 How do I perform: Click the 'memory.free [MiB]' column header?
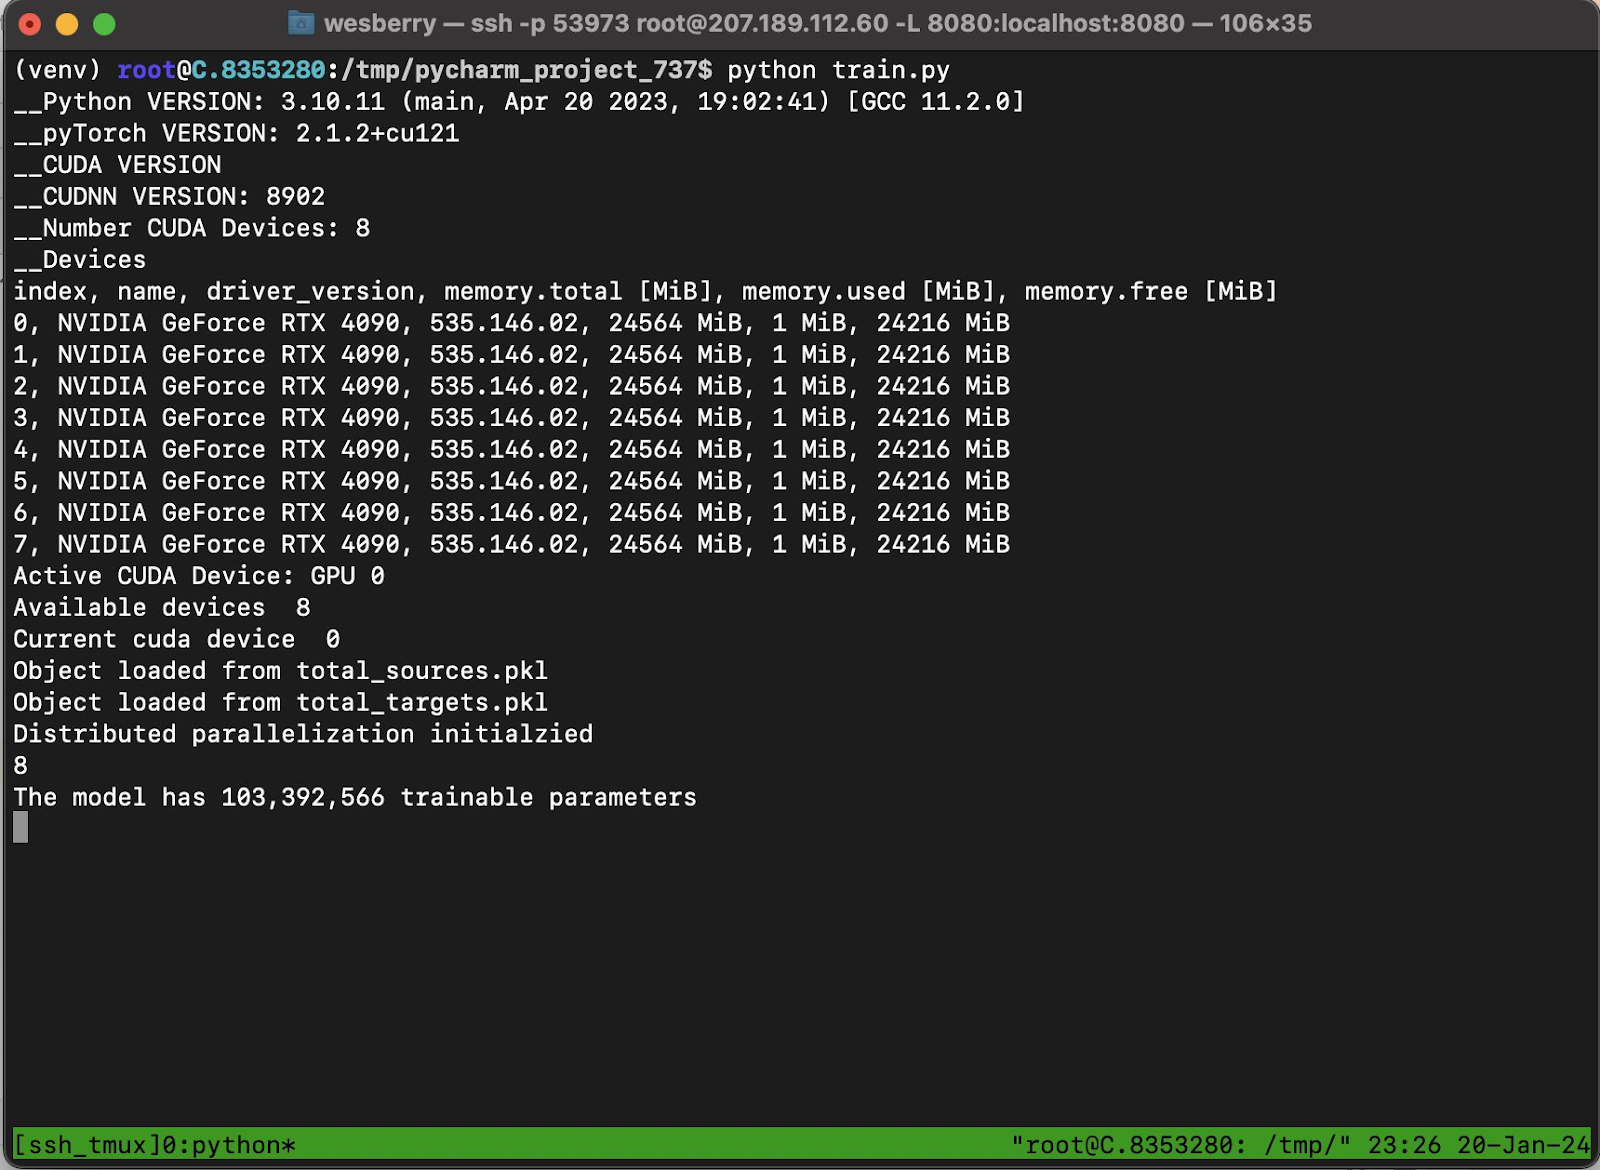[1151, 292]
